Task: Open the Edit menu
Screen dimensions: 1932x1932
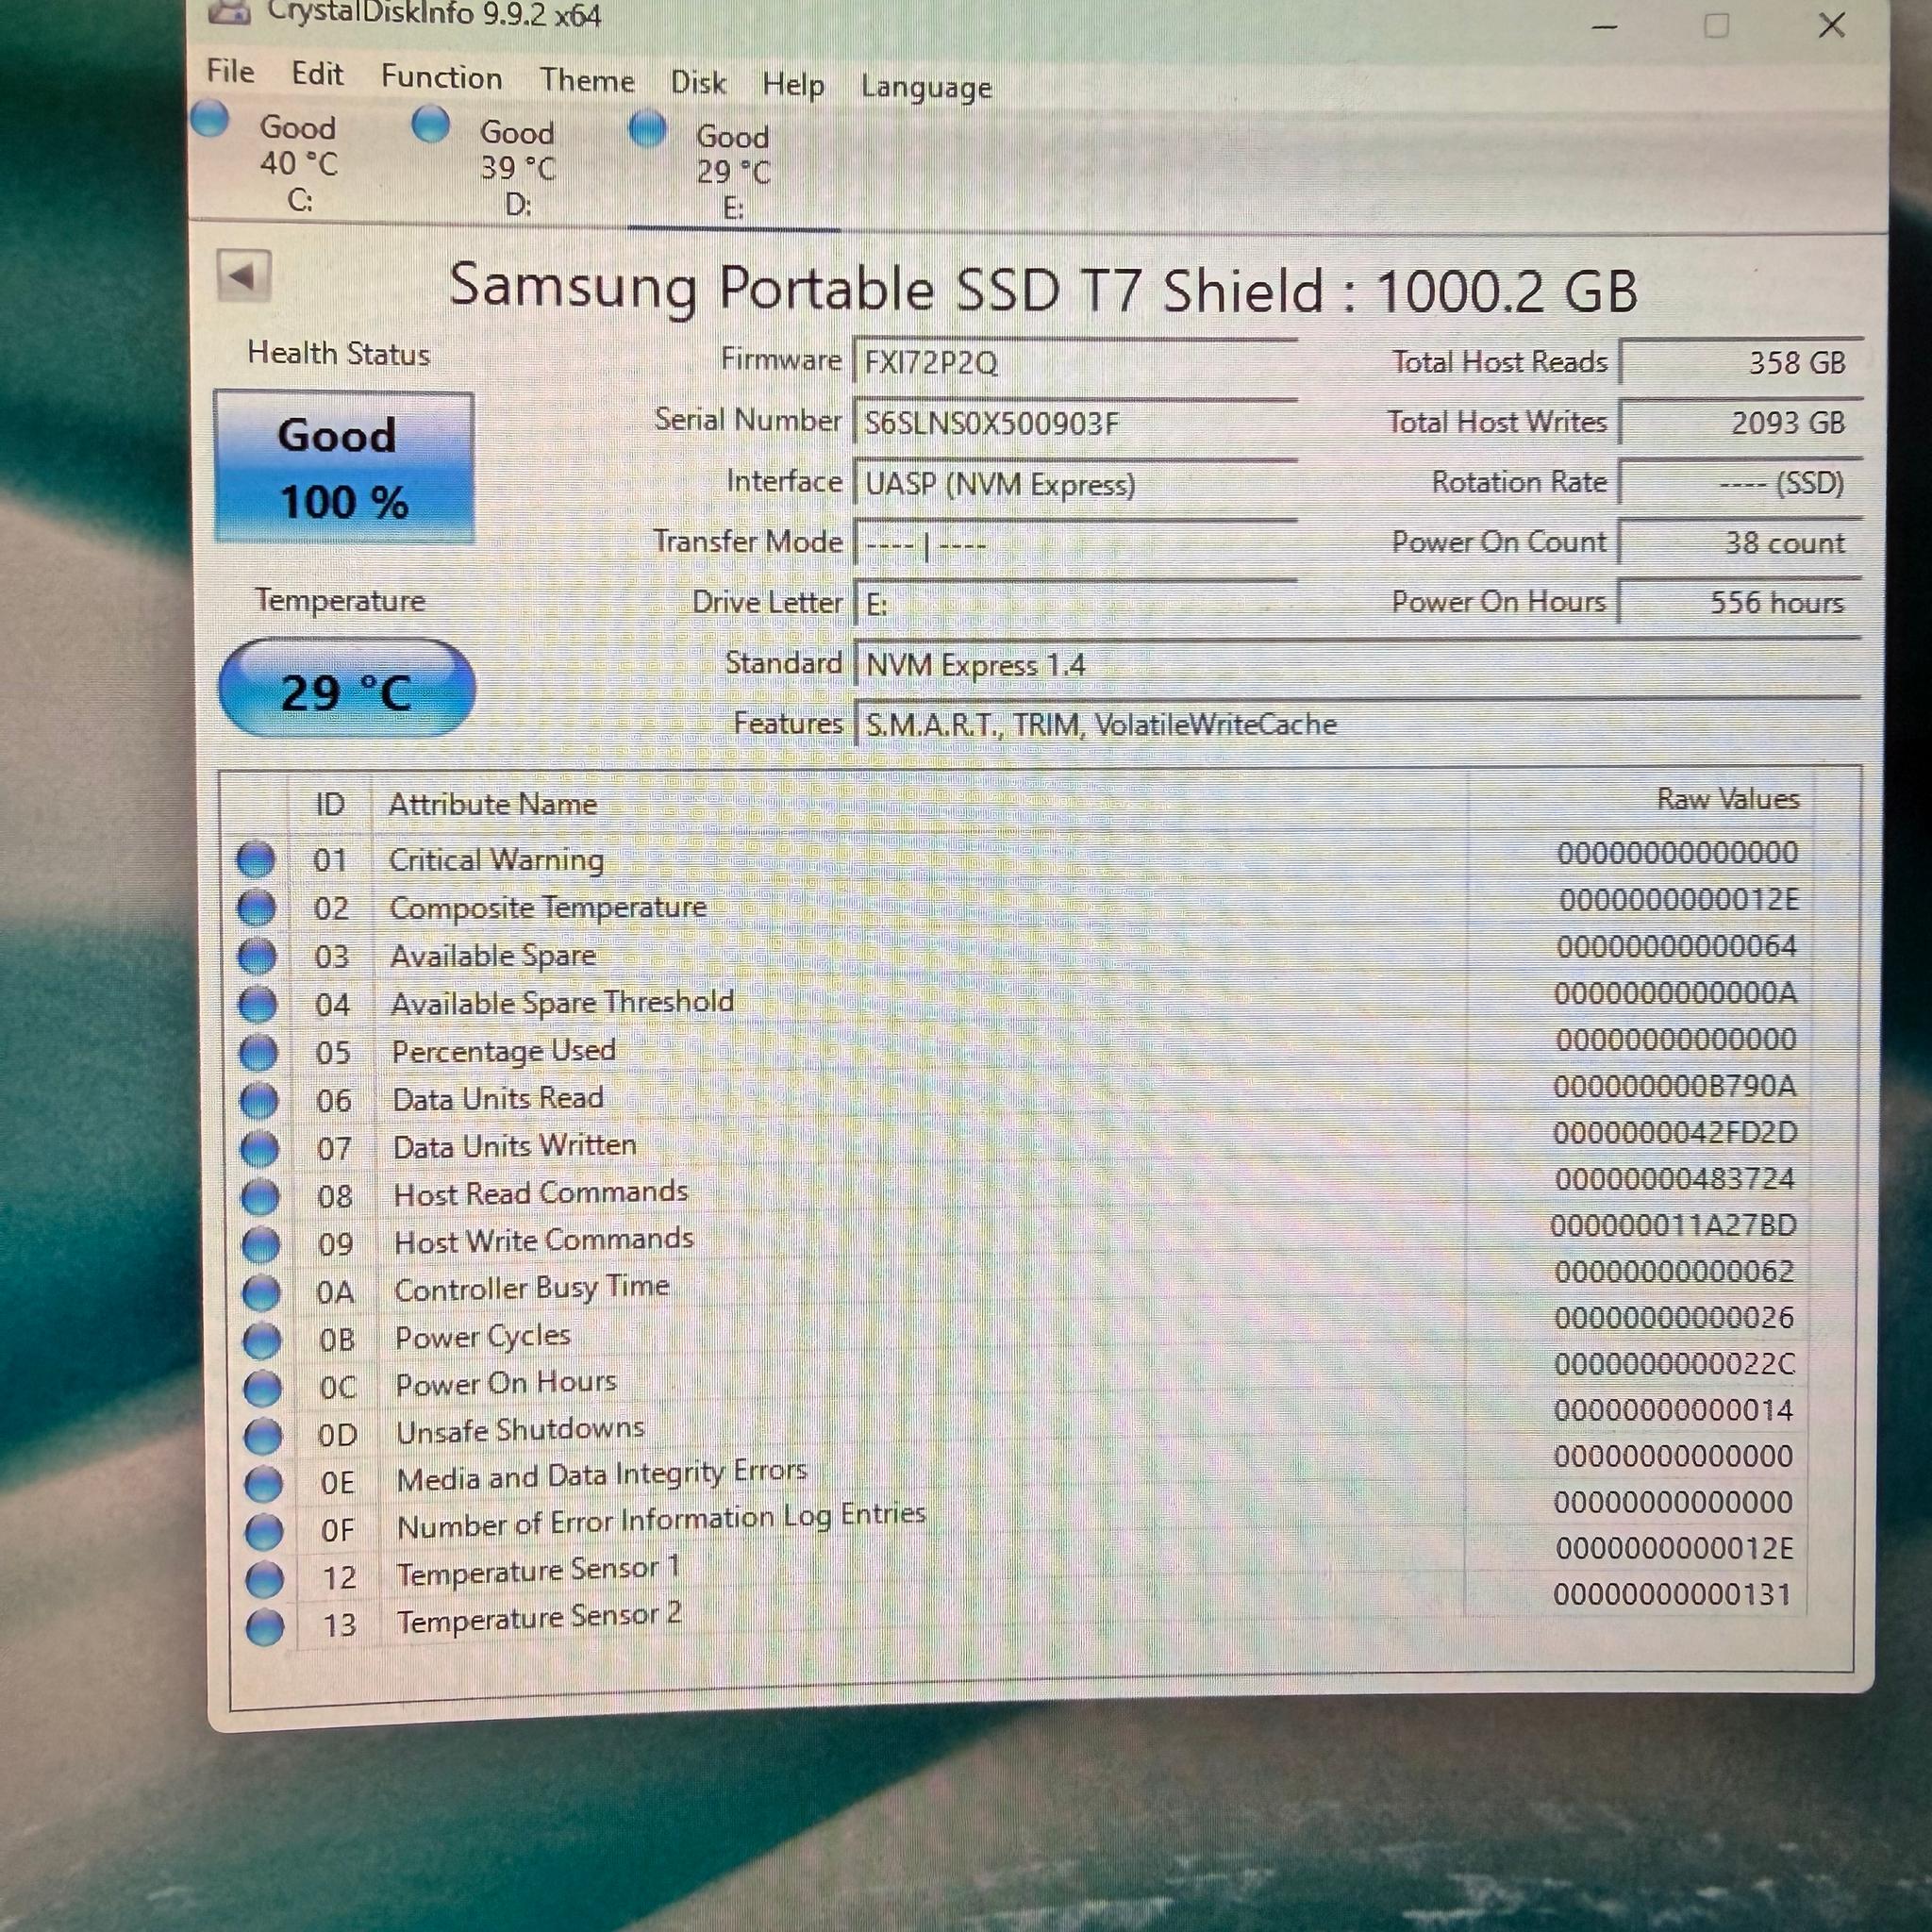Action: [317, 74]
